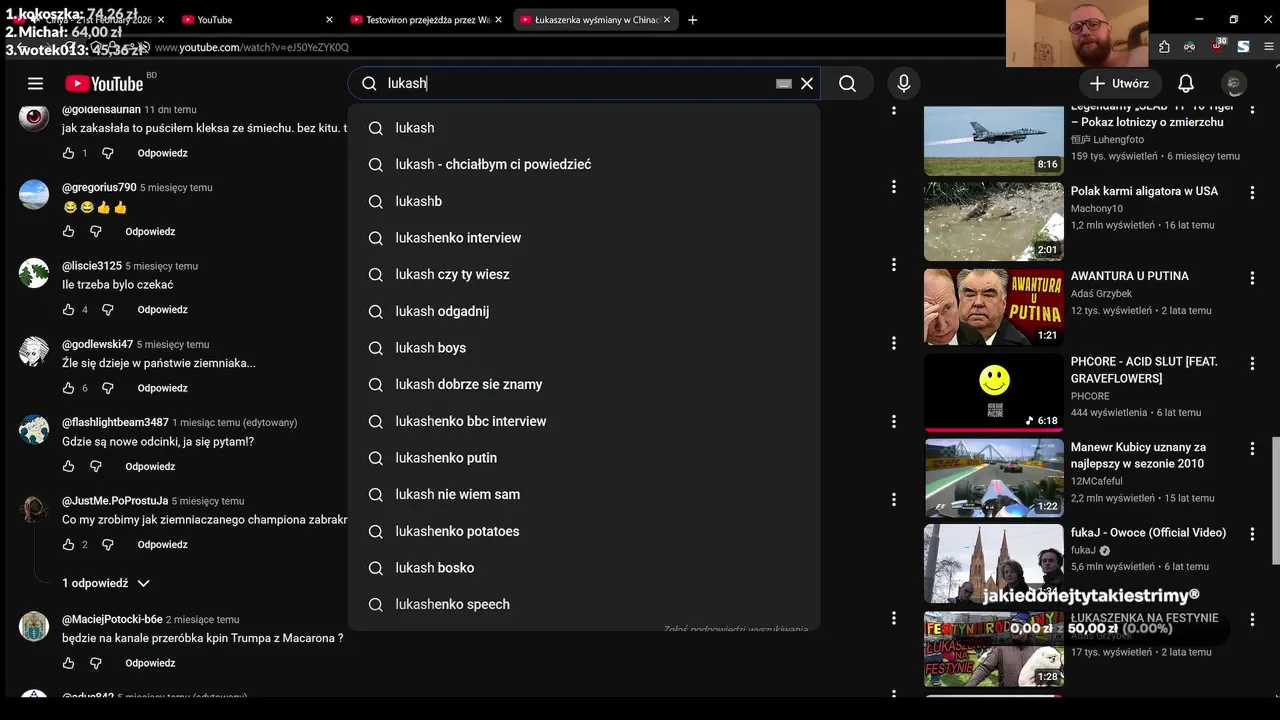Pick the 'lukashenko interview' suggestion
1280x720 pixels.
point(584,238)
